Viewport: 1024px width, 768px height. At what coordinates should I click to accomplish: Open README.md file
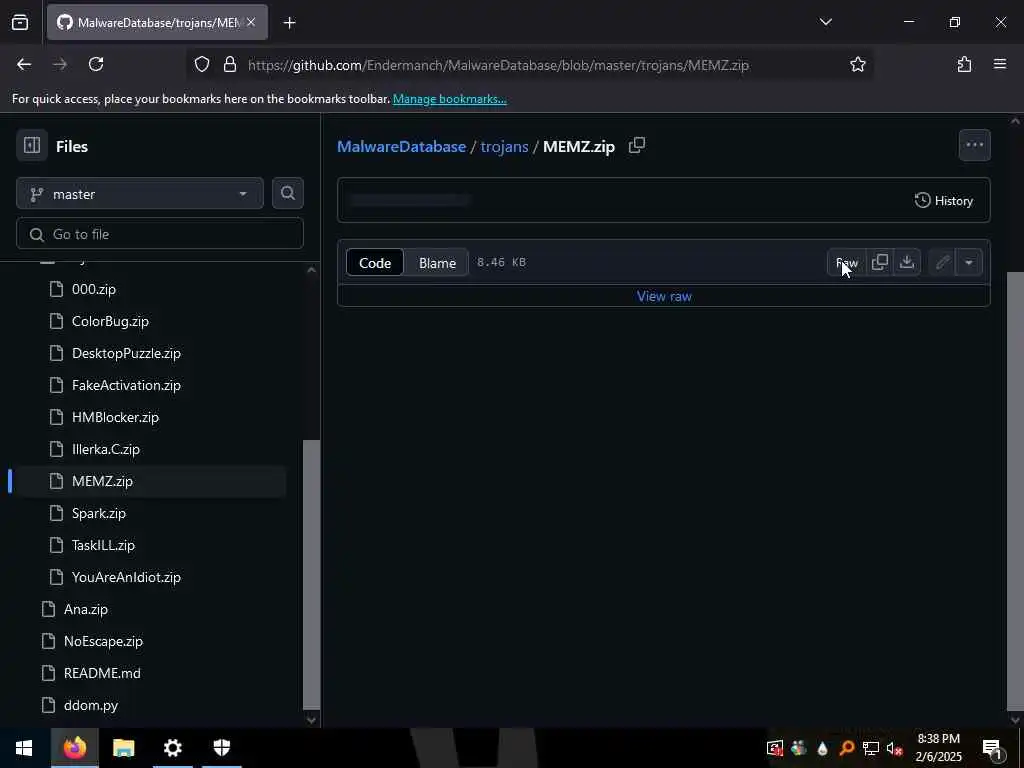102,673
